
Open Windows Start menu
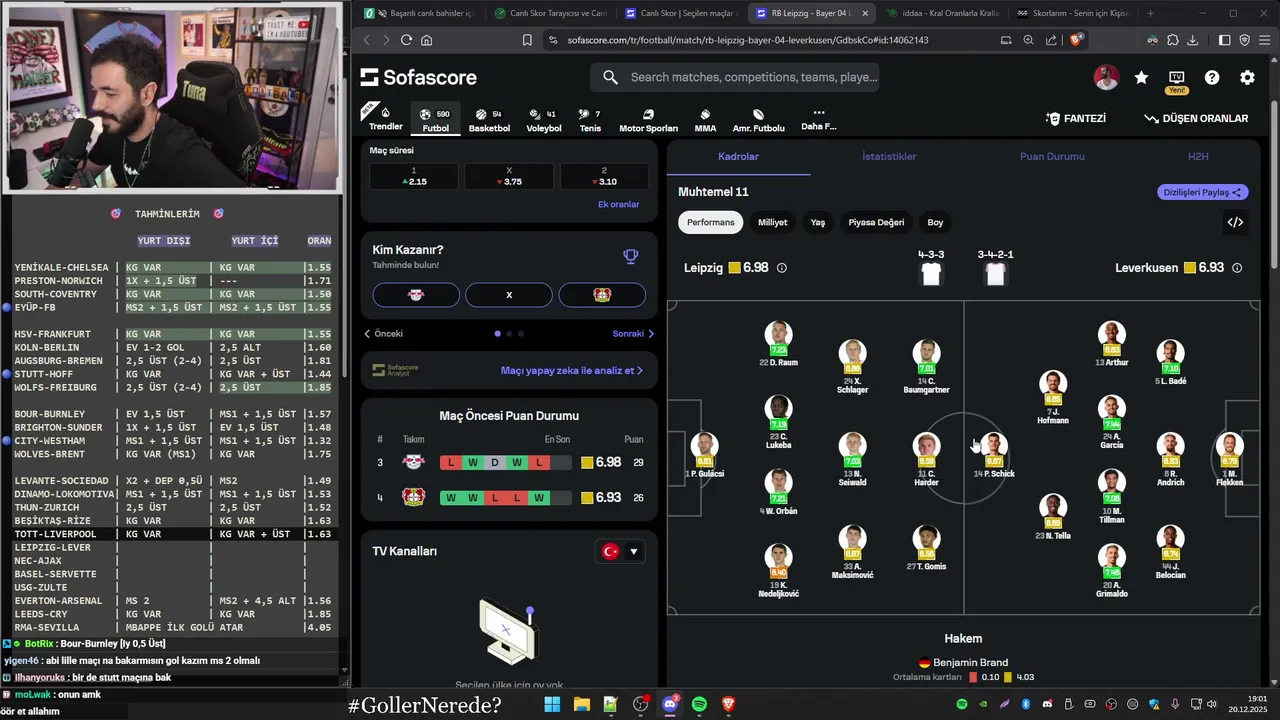[552, 704]
